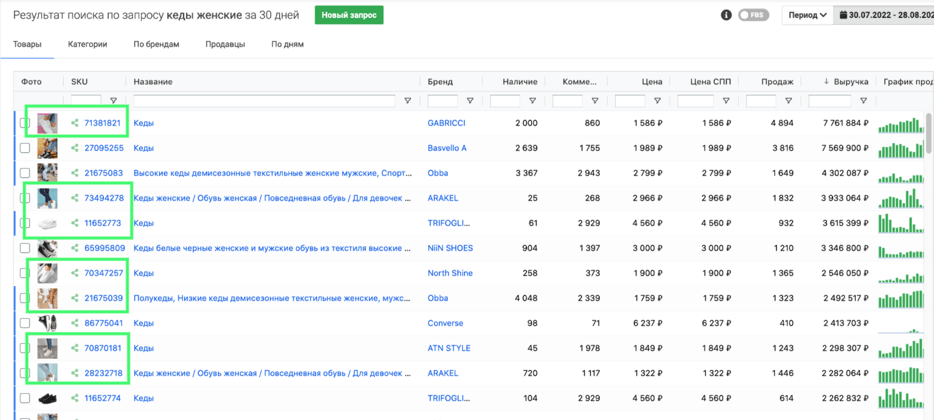Click the Название filter text field
Screen dimensions: 934x420
click(x=264, y=101)
